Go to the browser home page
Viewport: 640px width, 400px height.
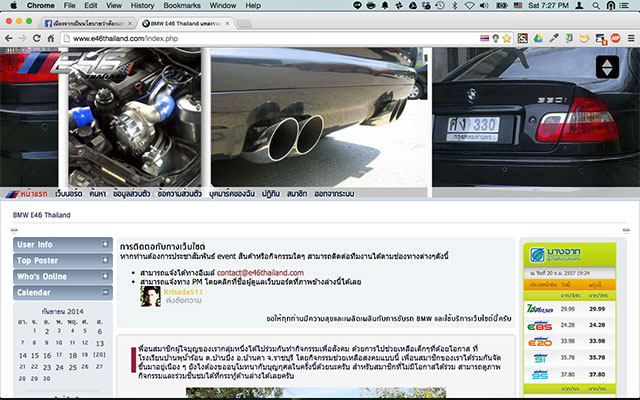point(51,38)
